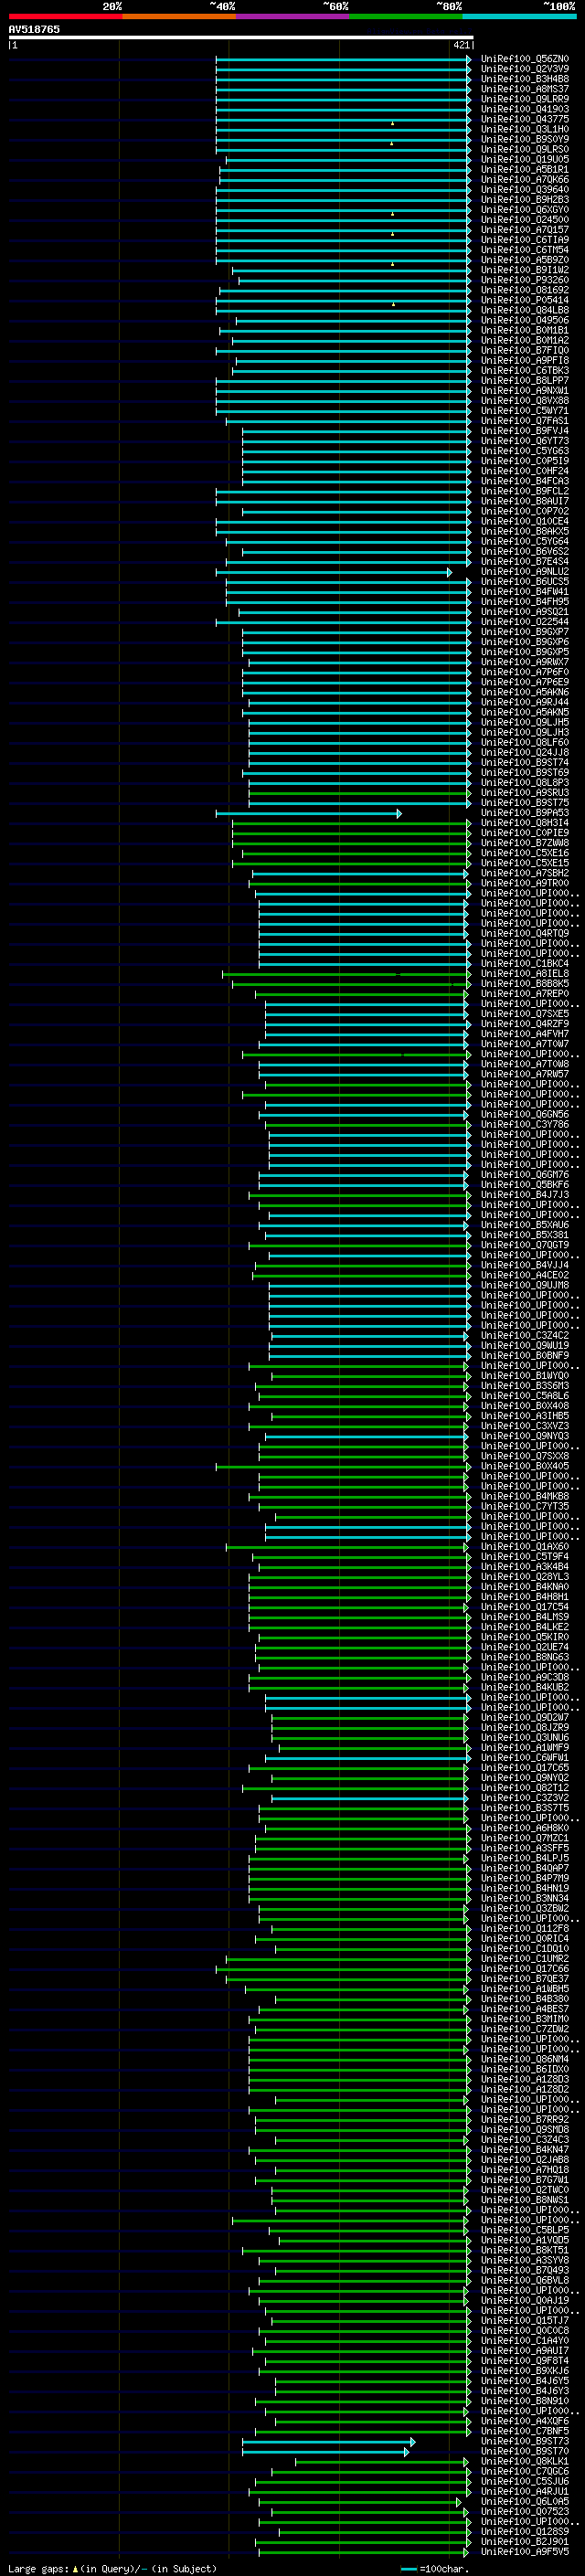
Task: Click hit label UniRef100_Q6L0A5
Action: pyautogui.click(x=525, y=2501)
